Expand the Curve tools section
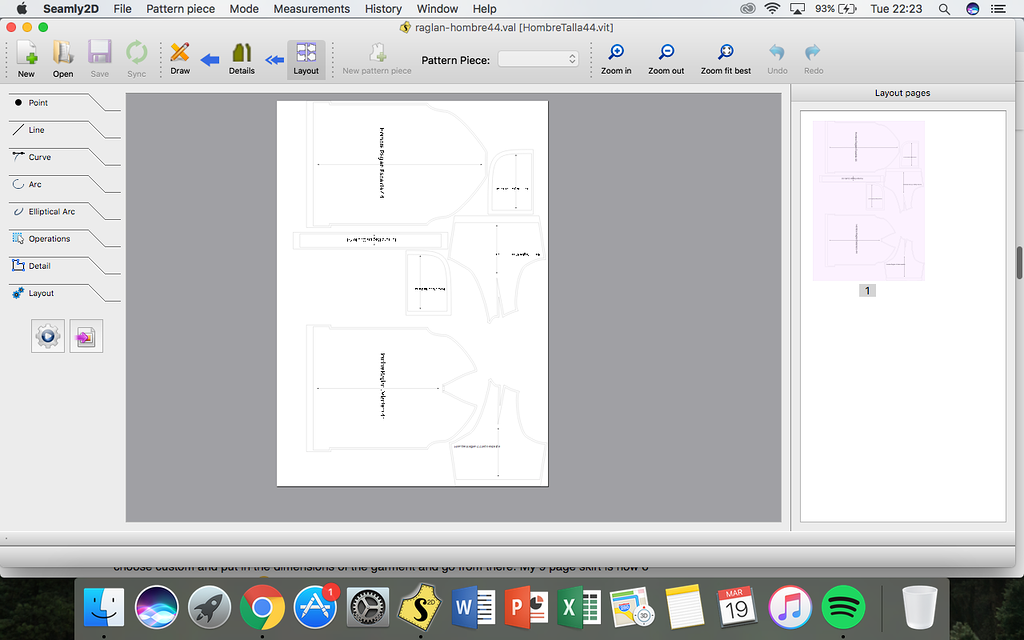The height and width of the screenshot is (640, 1024). [40, 157]
